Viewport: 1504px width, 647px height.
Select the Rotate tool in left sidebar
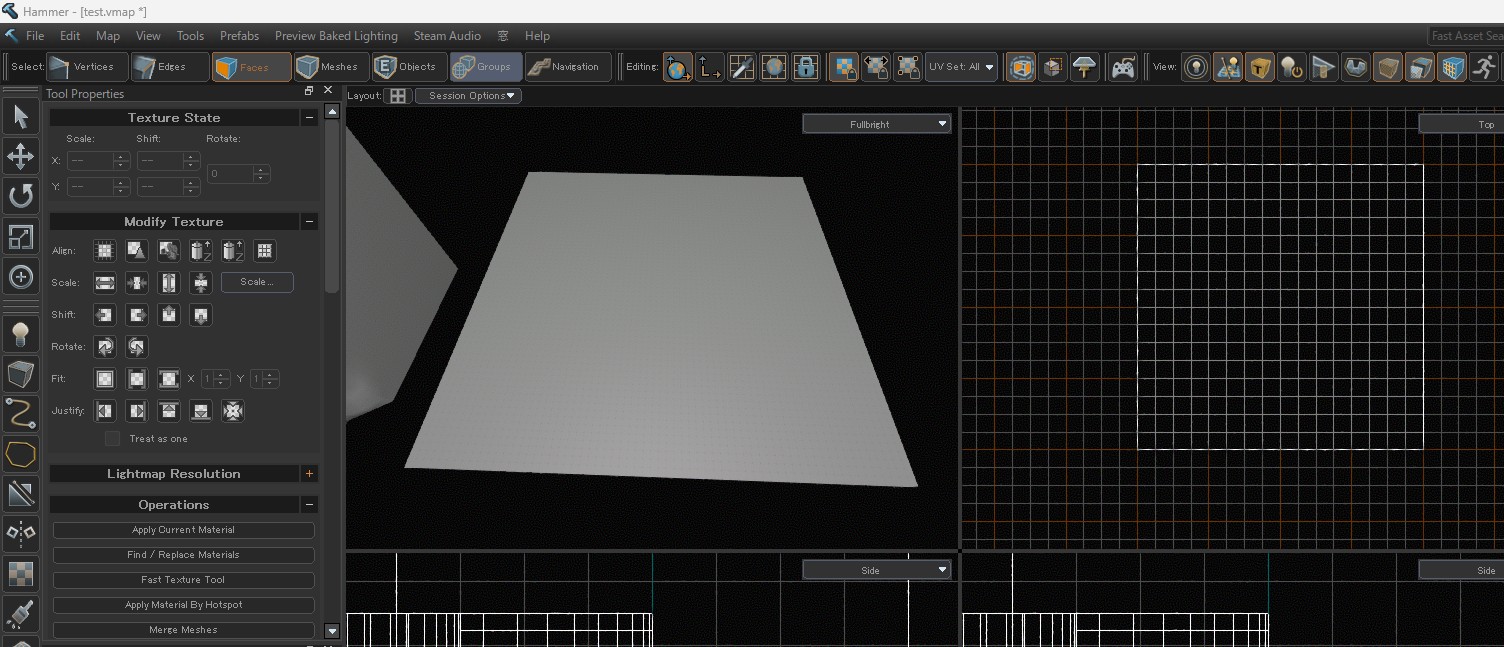pyautogui.click(x=21, y=196)
